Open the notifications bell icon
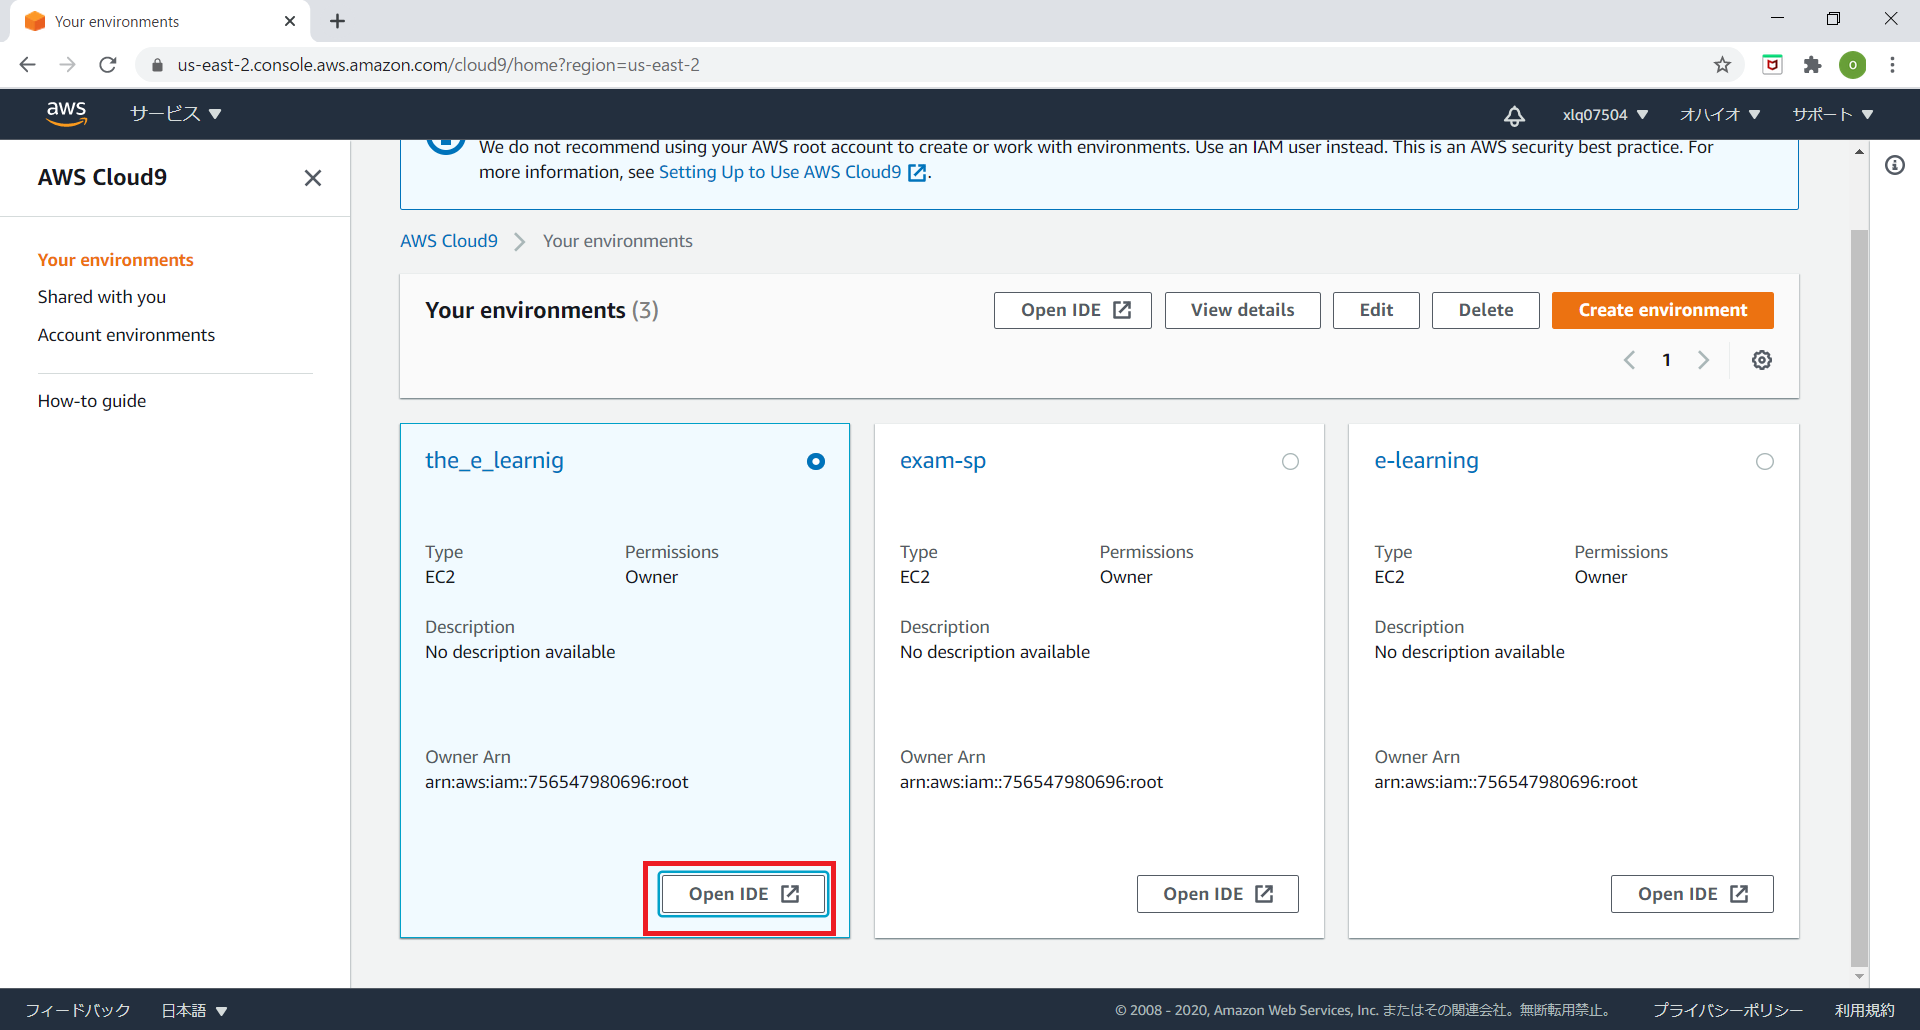 click(x=1514, y=115)
